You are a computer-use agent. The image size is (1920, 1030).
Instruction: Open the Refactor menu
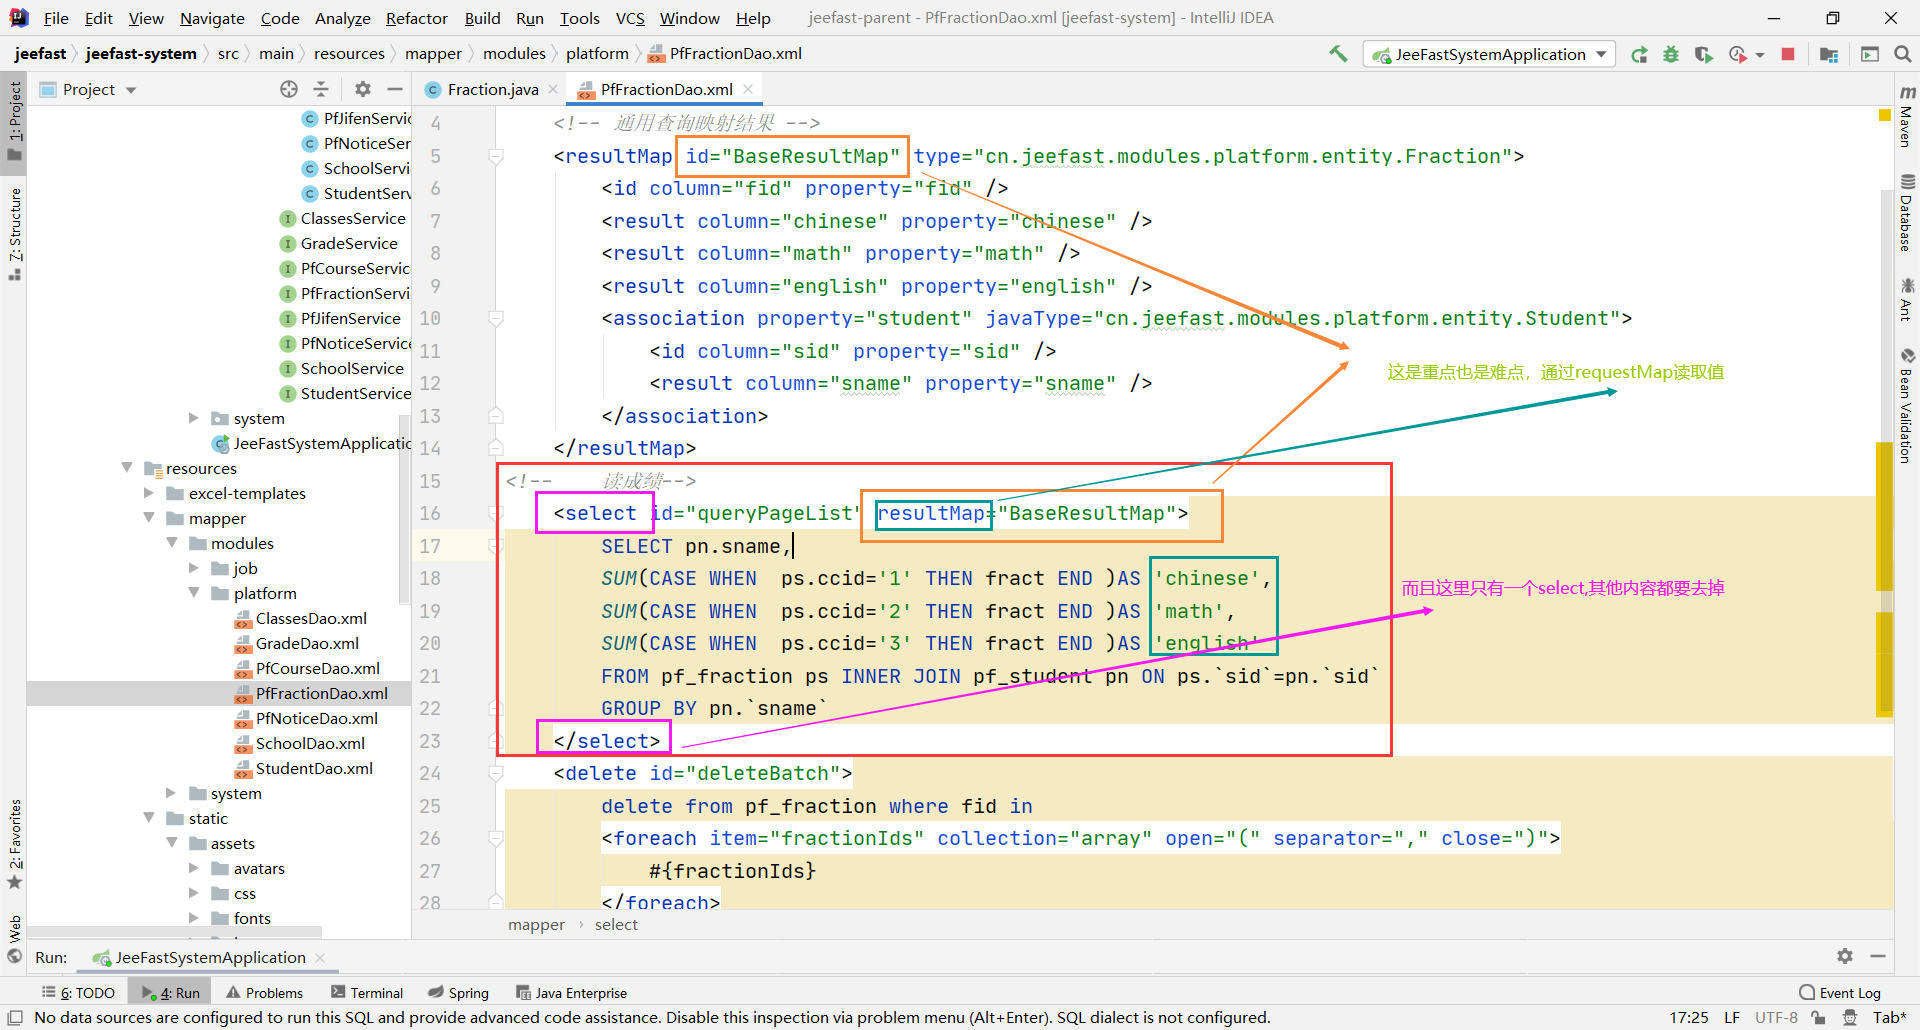[417, 18]
